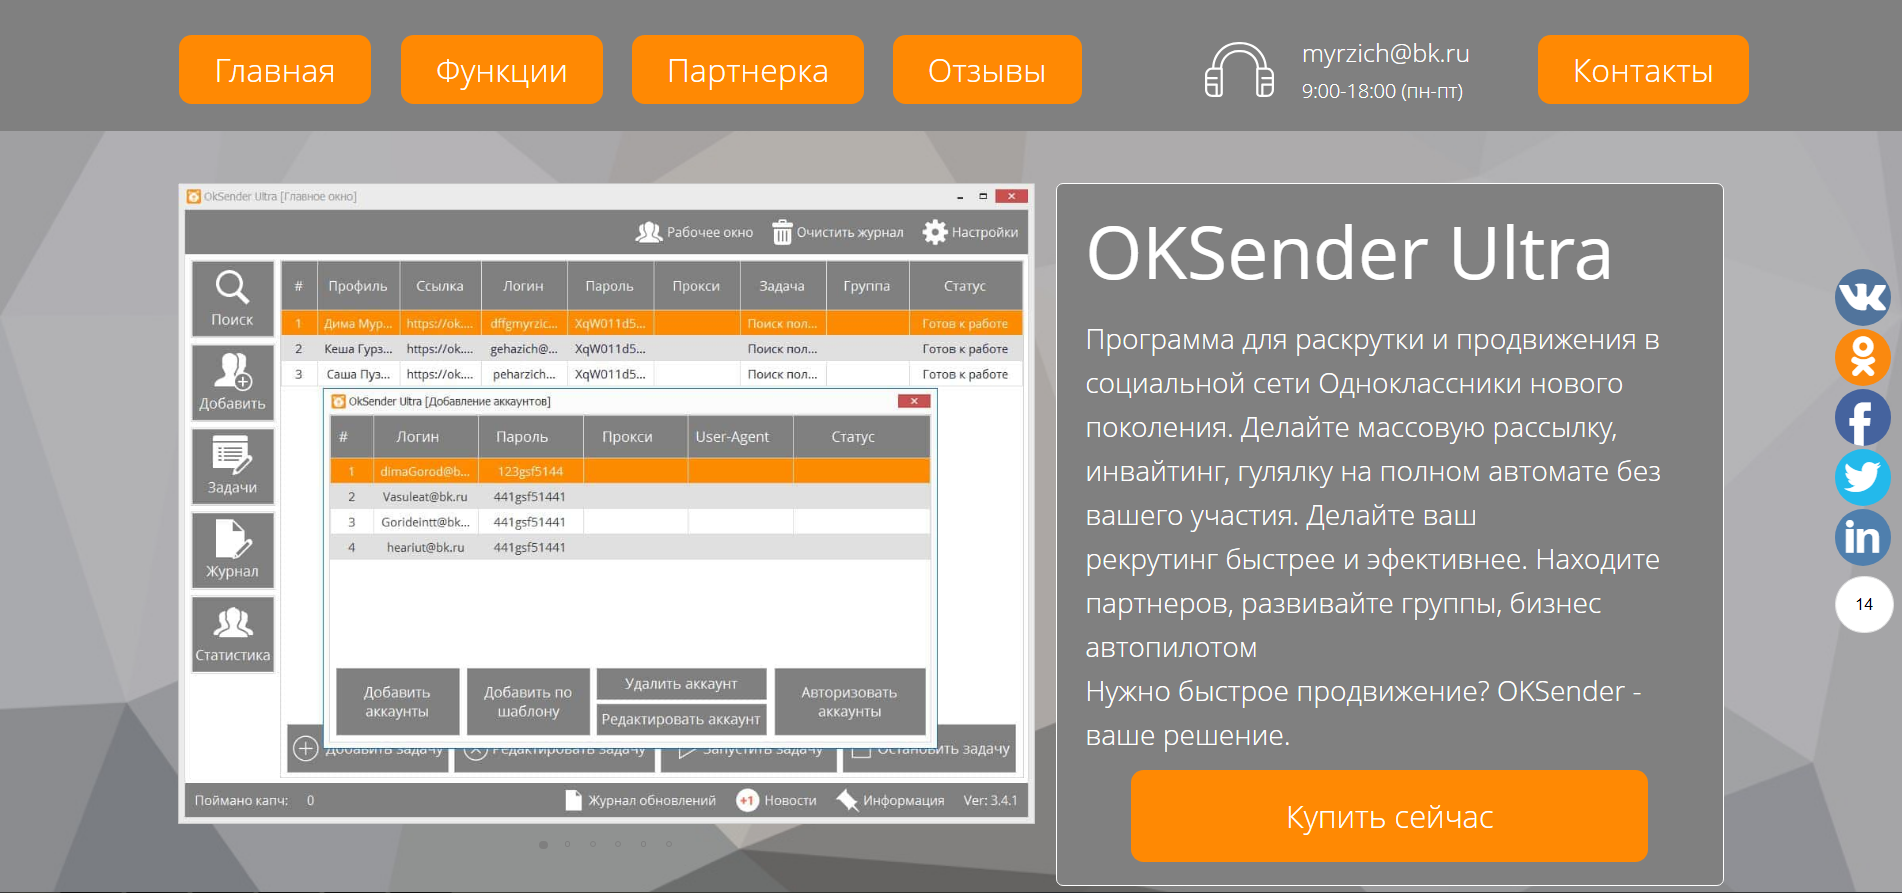Share via the Odnoklassniki icon
This screenshot has width=1902, height=893.
pos(1862,357)
